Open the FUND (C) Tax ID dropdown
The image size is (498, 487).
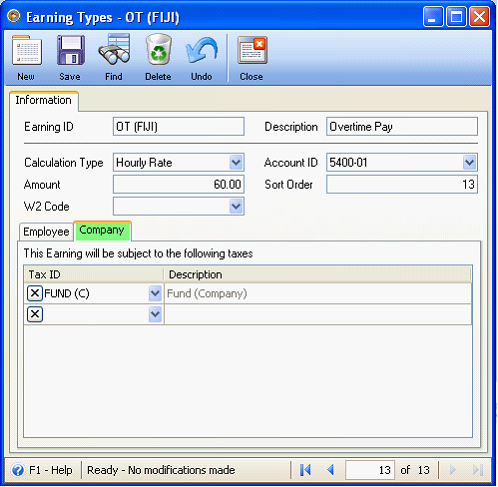(155, 294)
